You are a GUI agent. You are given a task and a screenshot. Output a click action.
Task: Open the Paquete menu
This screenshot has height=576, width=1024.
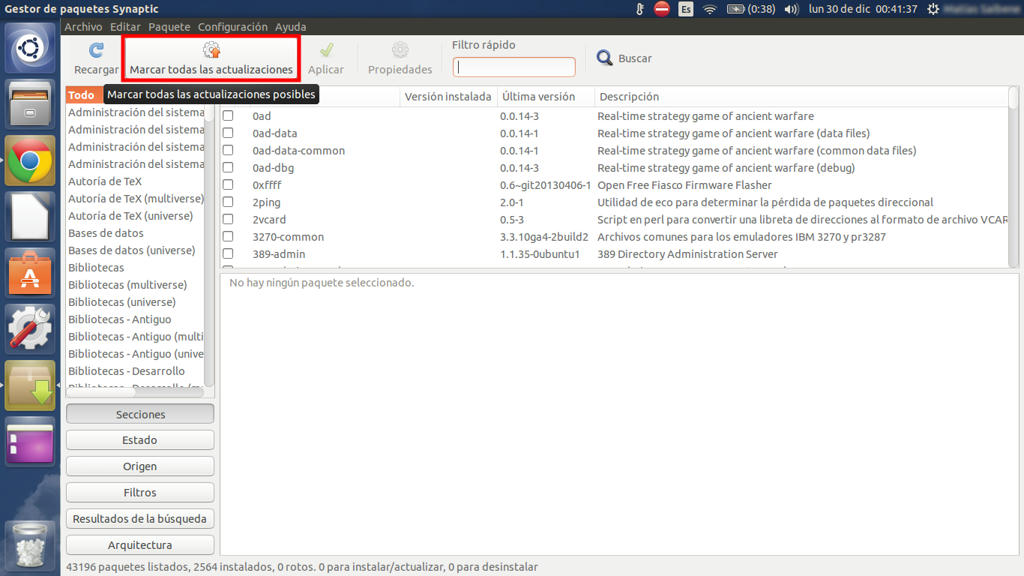coord(169,27)
